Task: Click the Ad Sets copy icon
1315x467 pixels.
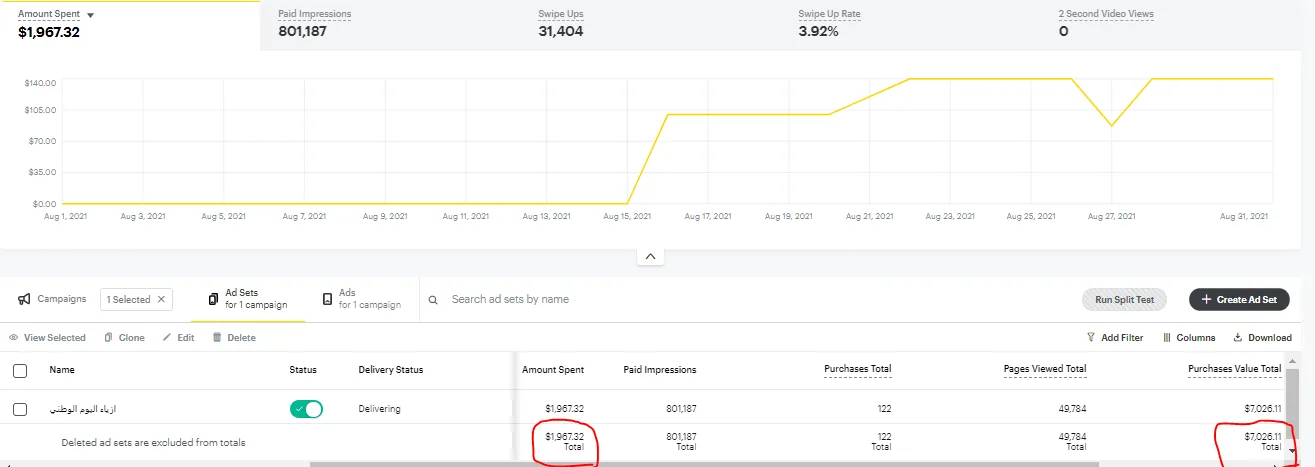Action: 213,299
